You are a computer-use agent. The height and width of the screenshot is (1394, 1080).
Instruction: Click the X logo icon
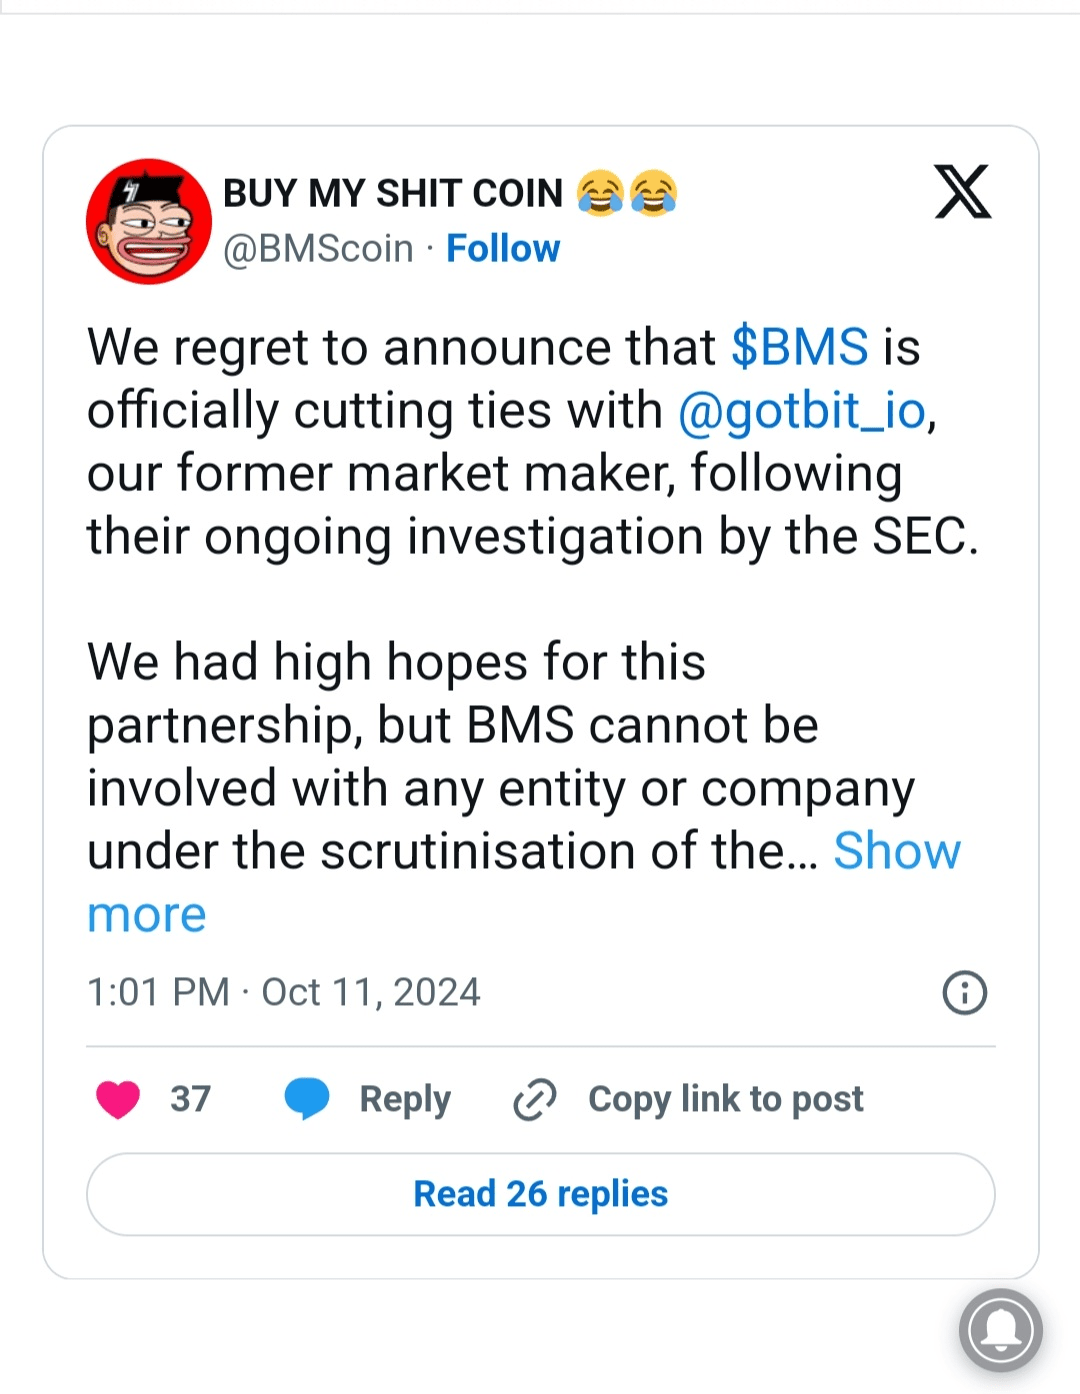tap(962, 191)
